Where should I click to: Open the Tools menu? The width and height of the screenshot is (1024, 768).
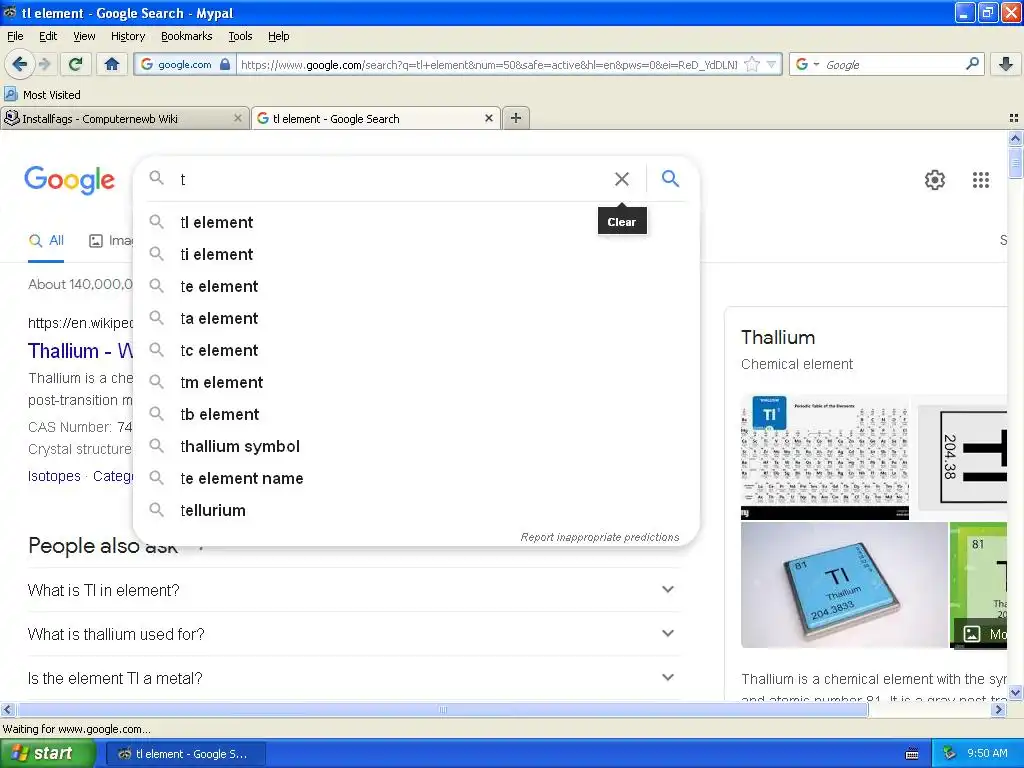[x=240, y=36]
